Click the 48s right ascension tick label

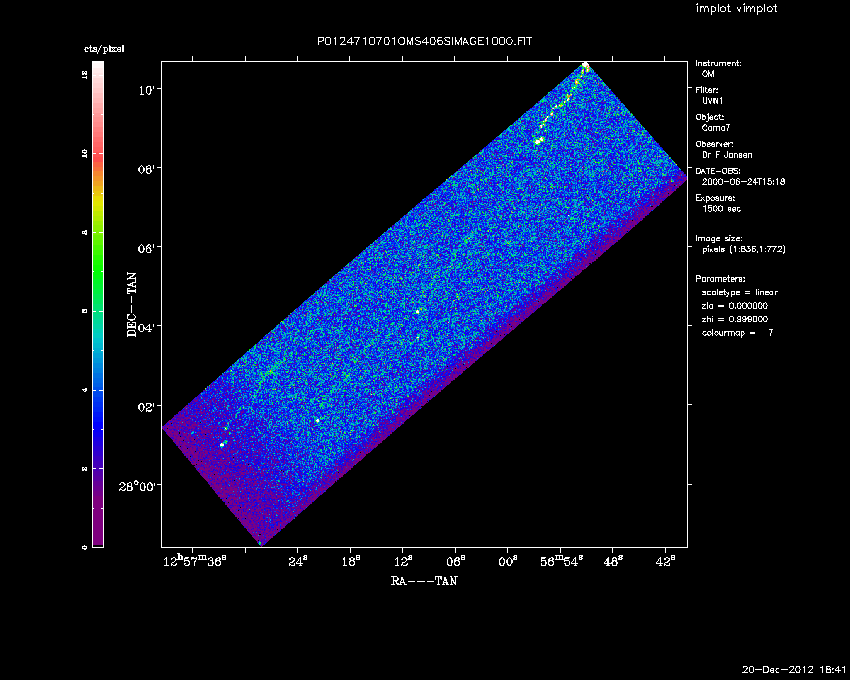pos(613,561)
